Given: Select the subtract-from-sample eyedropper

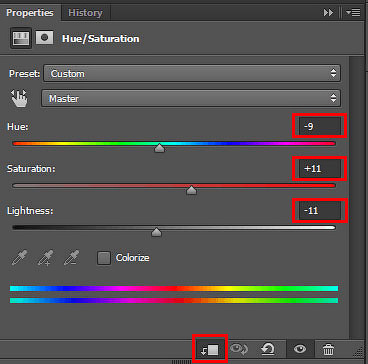Looking at the screenshot, I should point(71,258).
